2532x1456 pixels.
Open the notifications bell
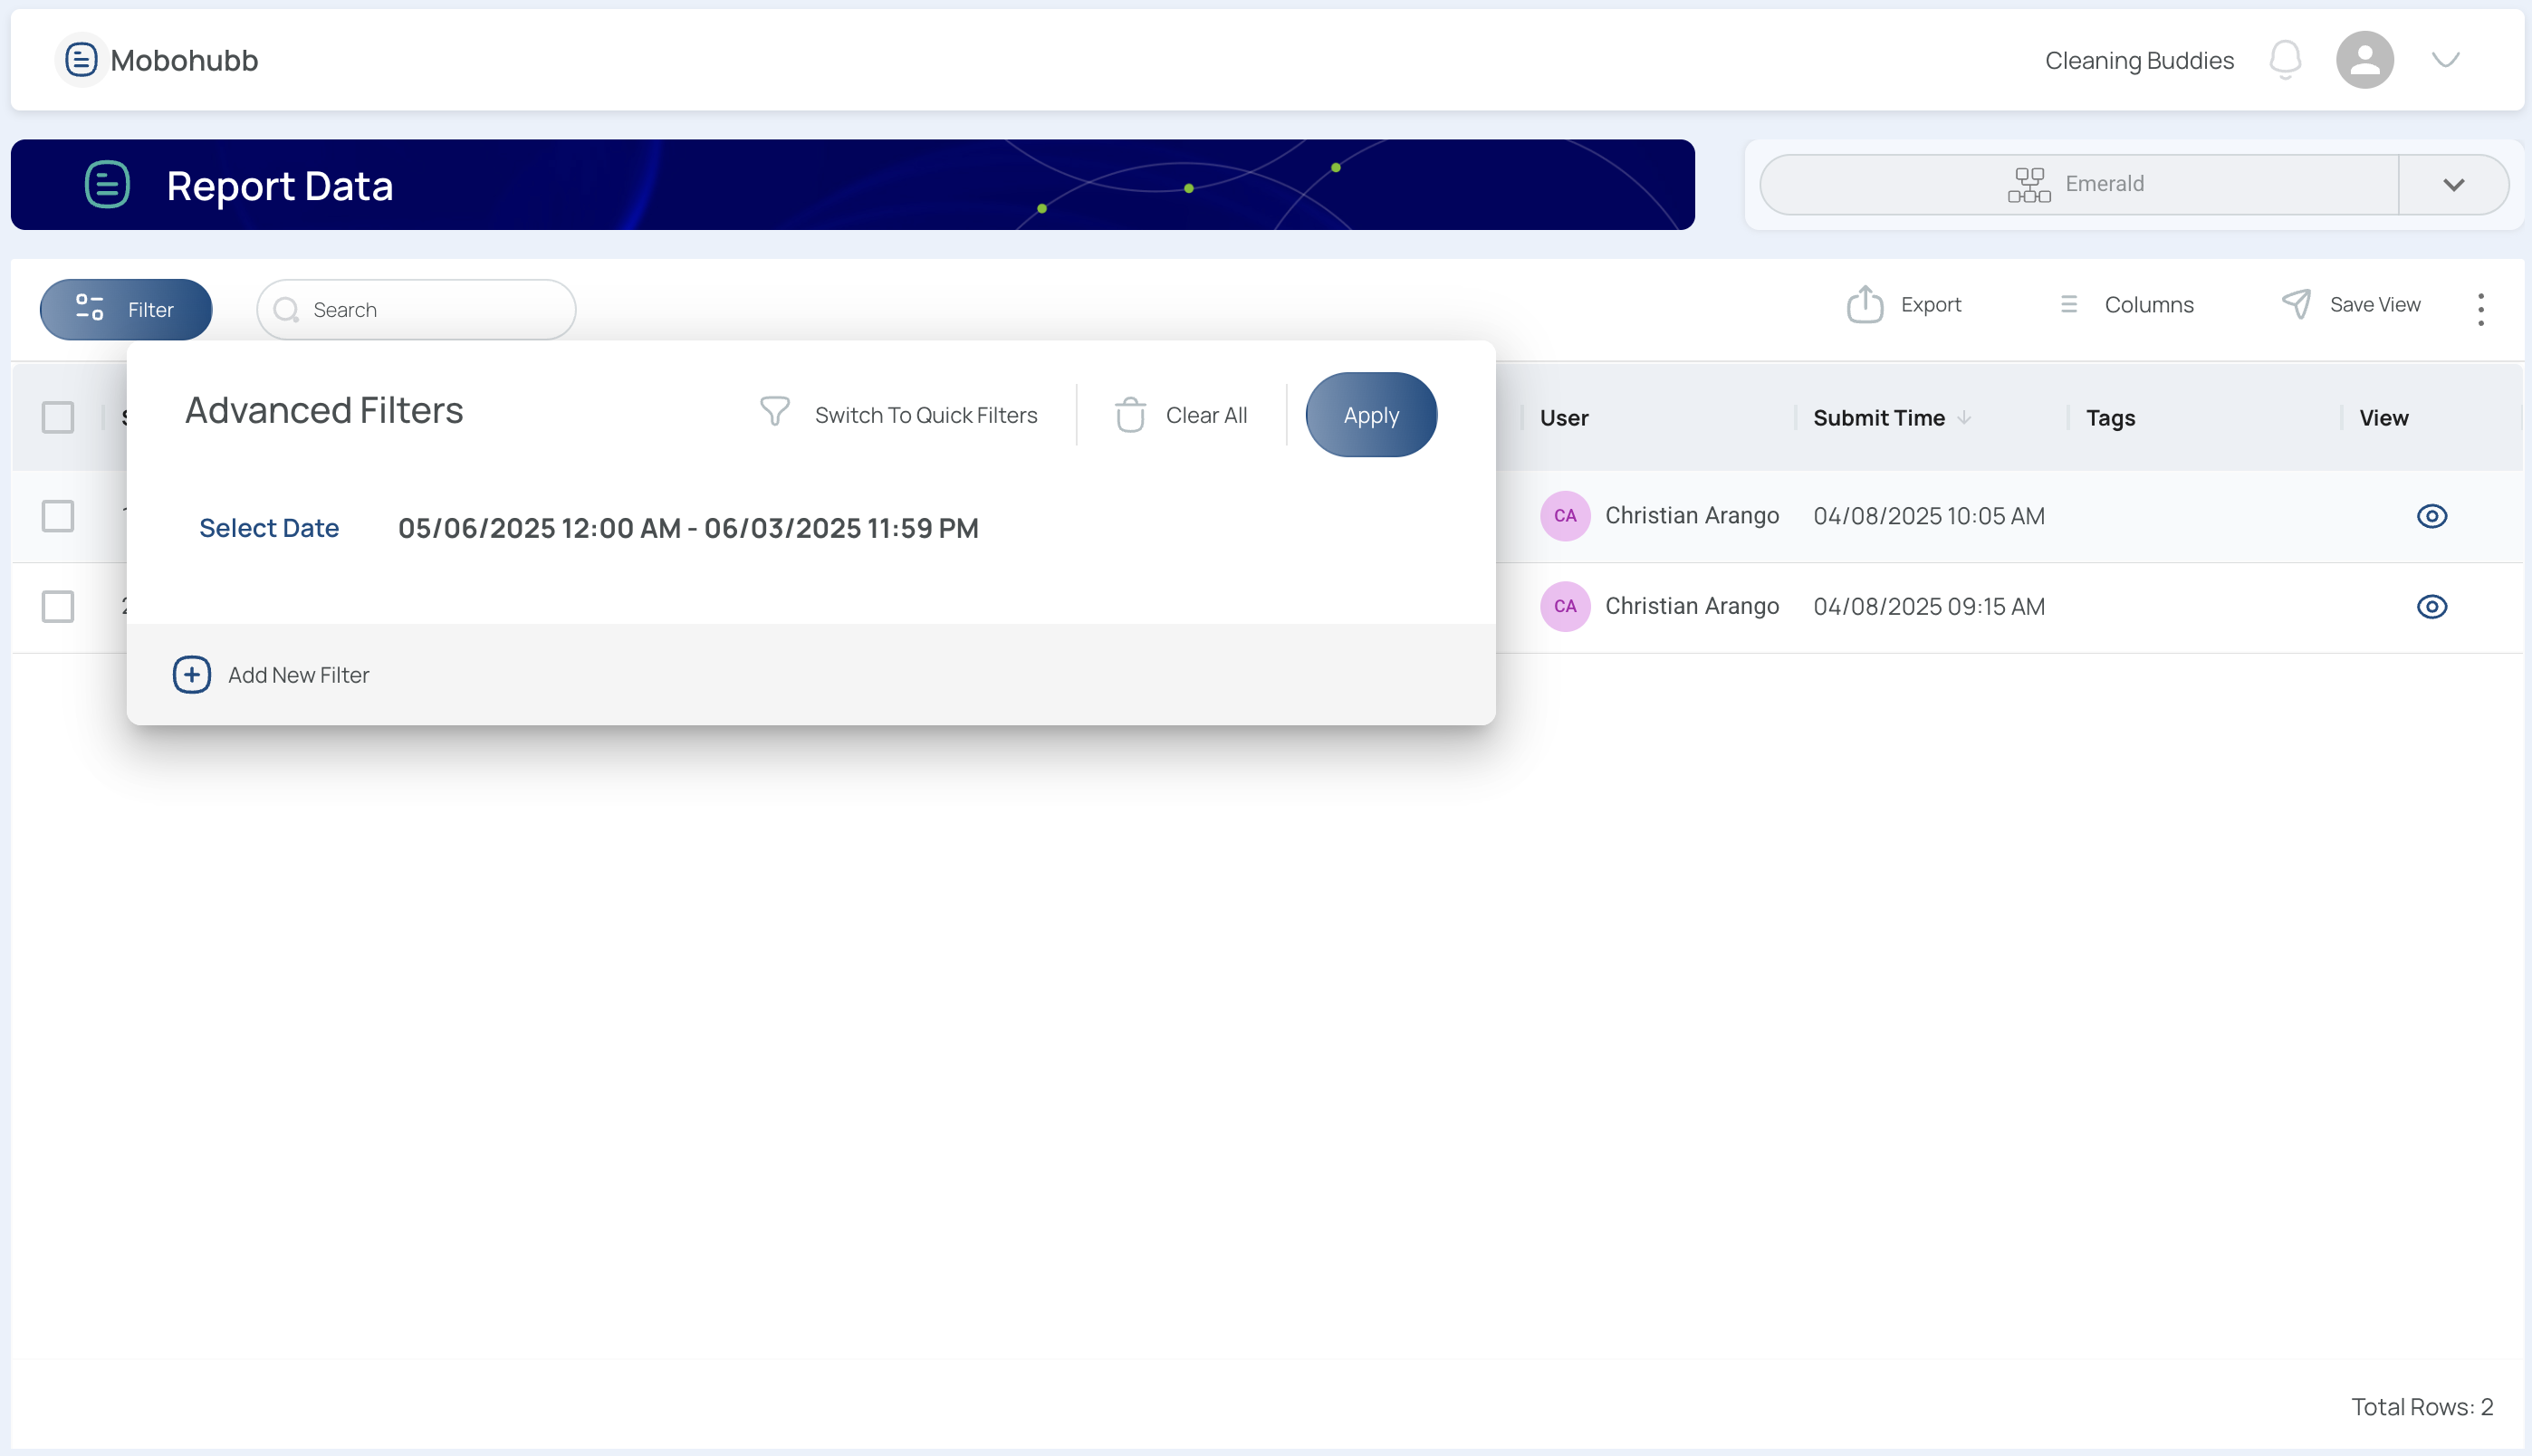pos(2285,60)
